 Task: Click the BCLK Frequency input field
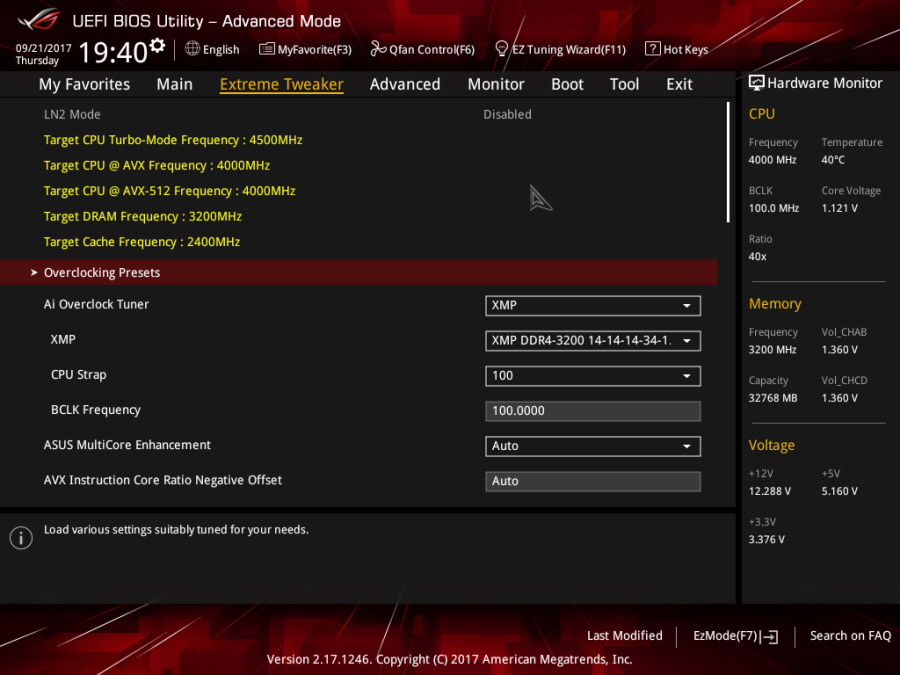click(x=593, y=411)
